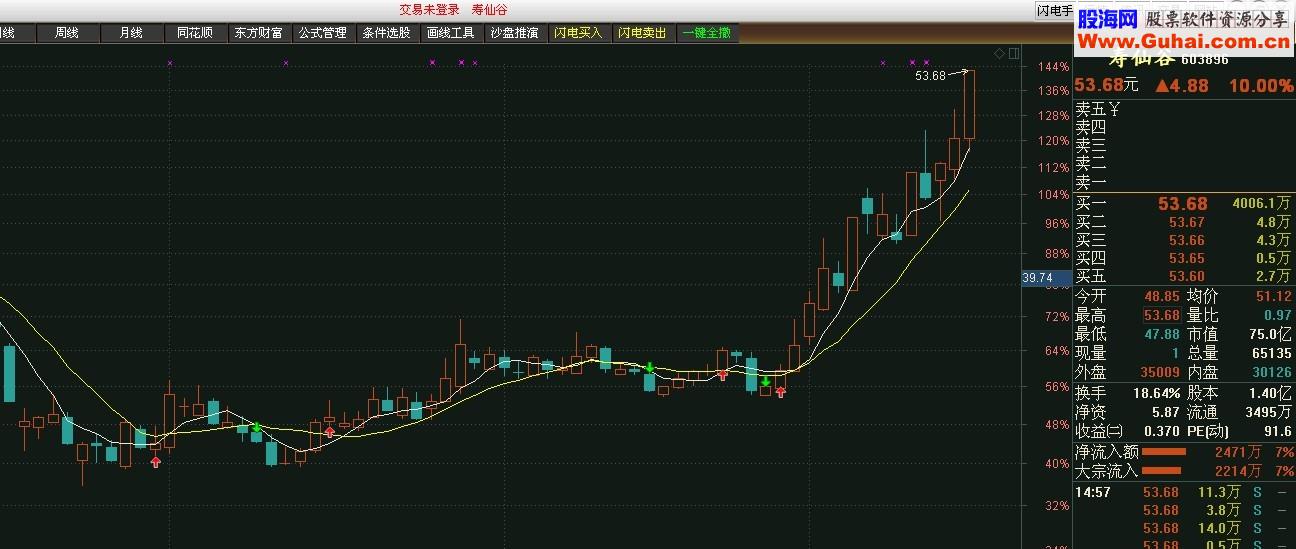Click the 市值 value 75.0亿
The height and width of the screenshot is (549, 1296).
click(1270, 334)
